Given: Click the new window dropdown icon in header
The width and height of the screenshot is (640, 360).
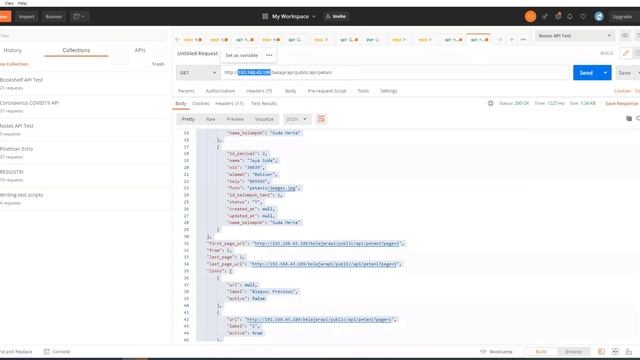Looking at the screenshot, I should point(79,17).
